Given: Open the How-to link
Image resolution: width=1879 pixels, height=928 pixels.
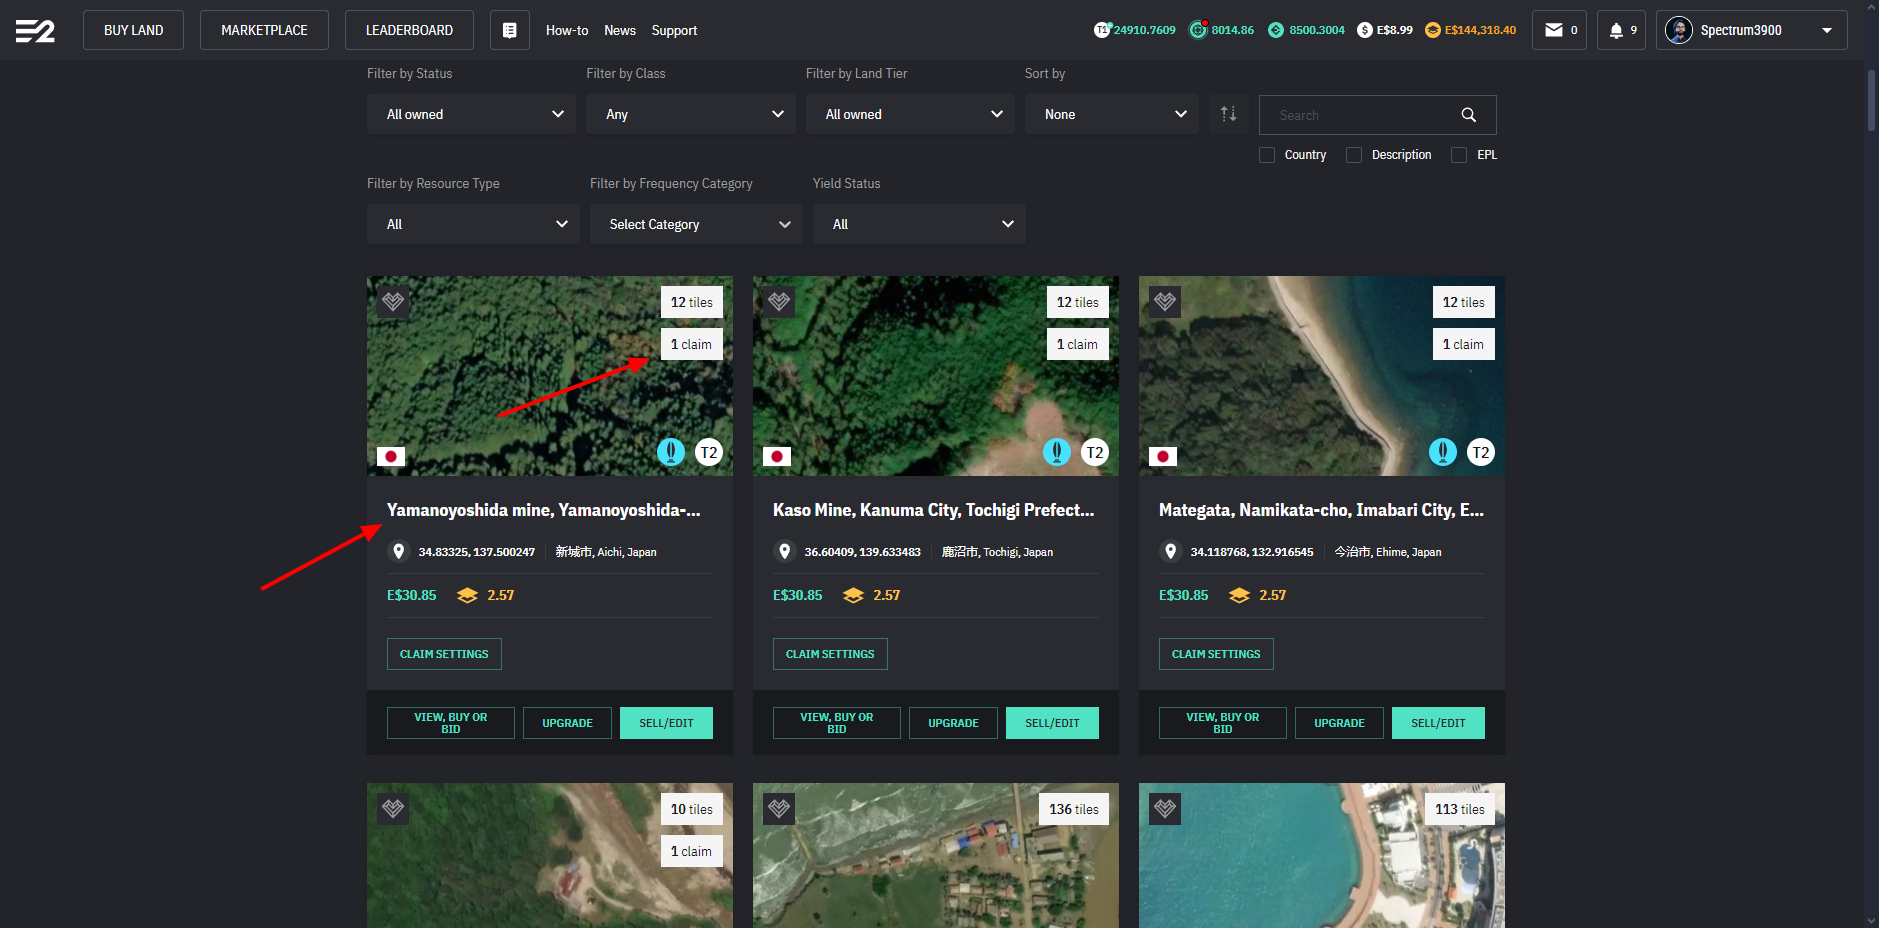Looking at the screenshot, I should coord(567,31).
